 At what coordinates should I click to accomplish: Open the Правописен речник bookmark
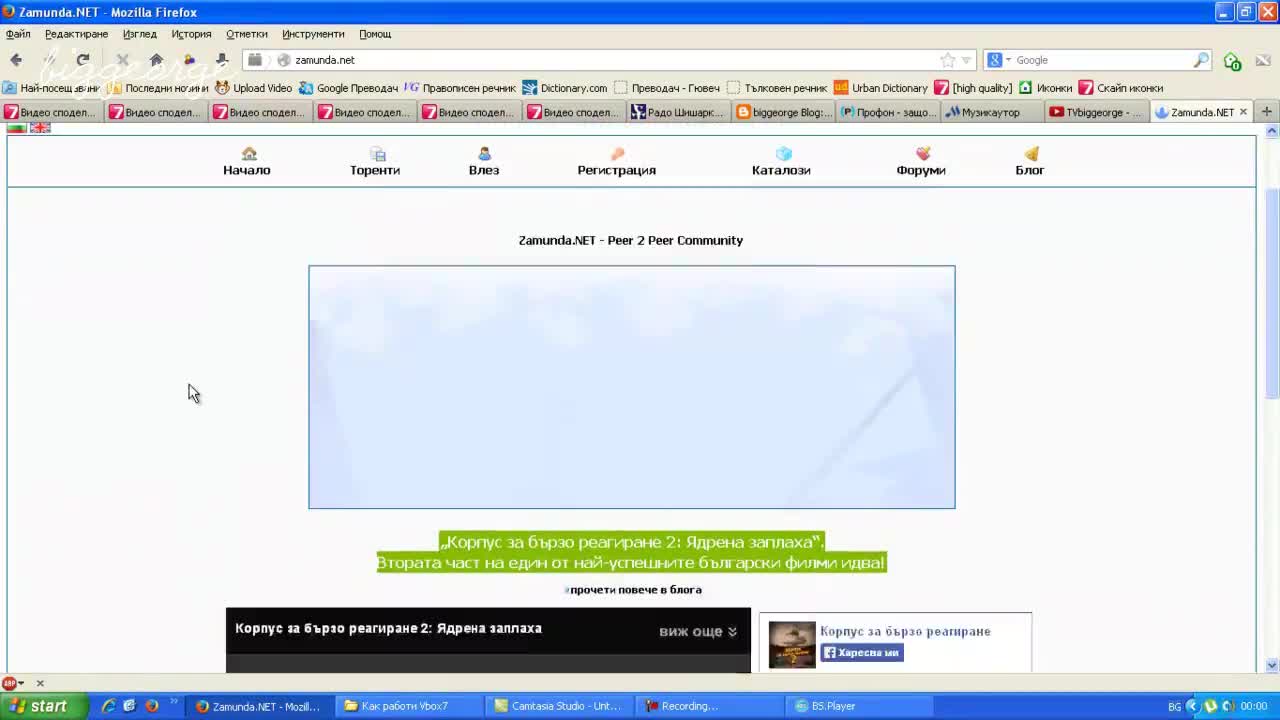460,88
